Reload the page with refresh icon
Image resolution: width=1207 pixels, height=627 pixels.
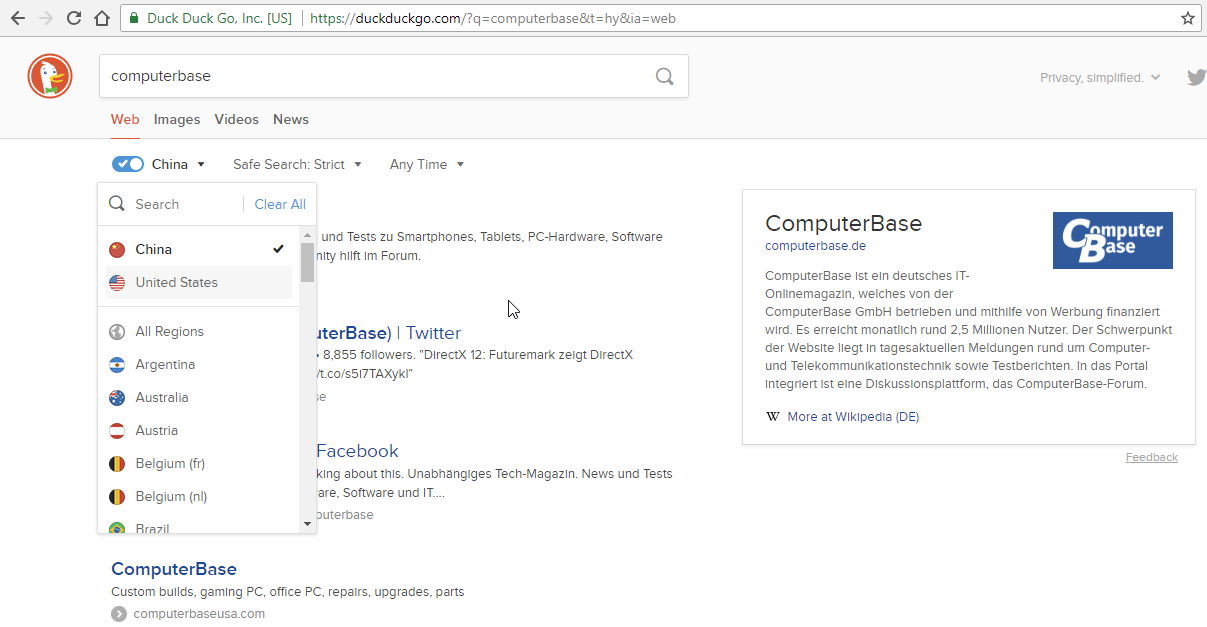[74, 18]
